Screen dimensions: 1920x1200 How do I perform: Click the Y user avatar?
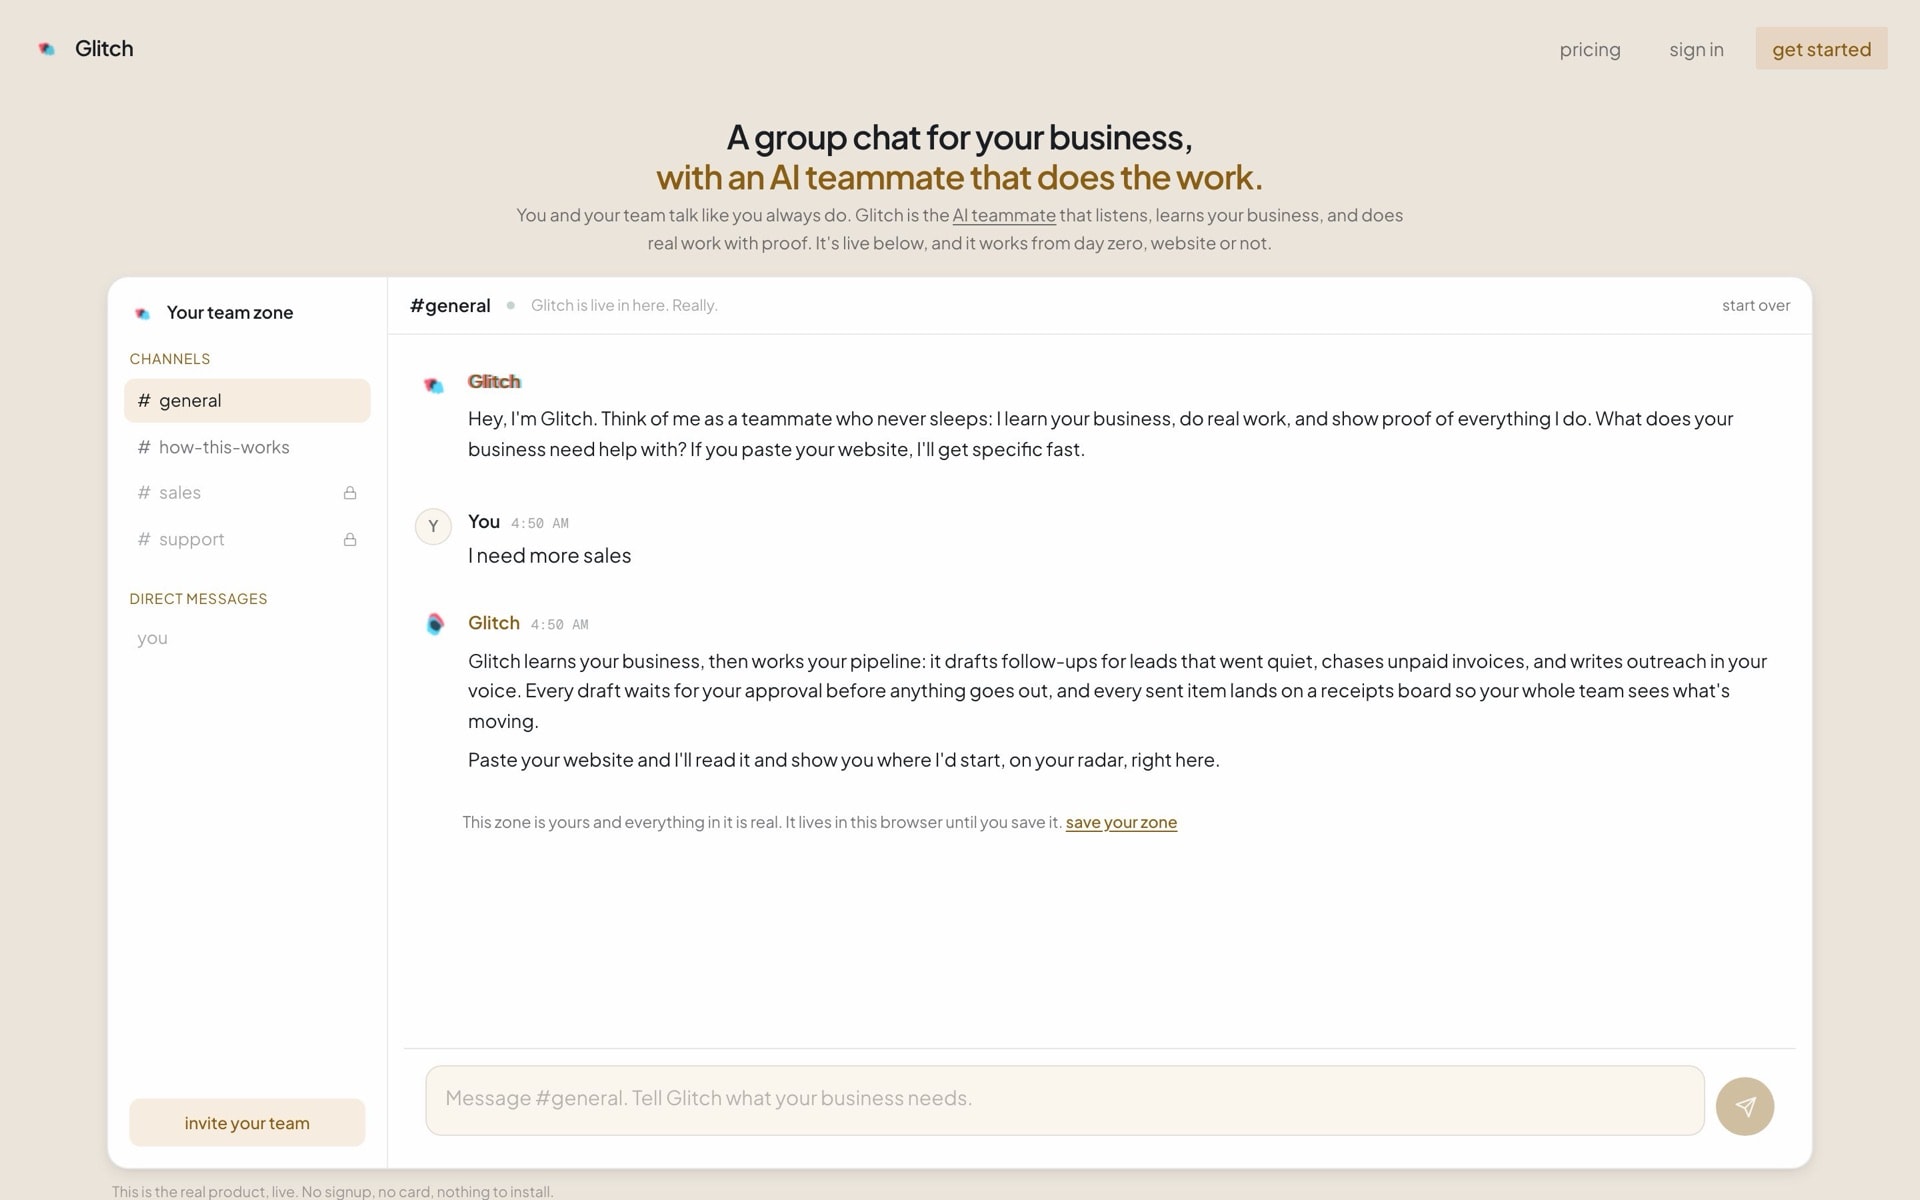click(x=433, y=526)
